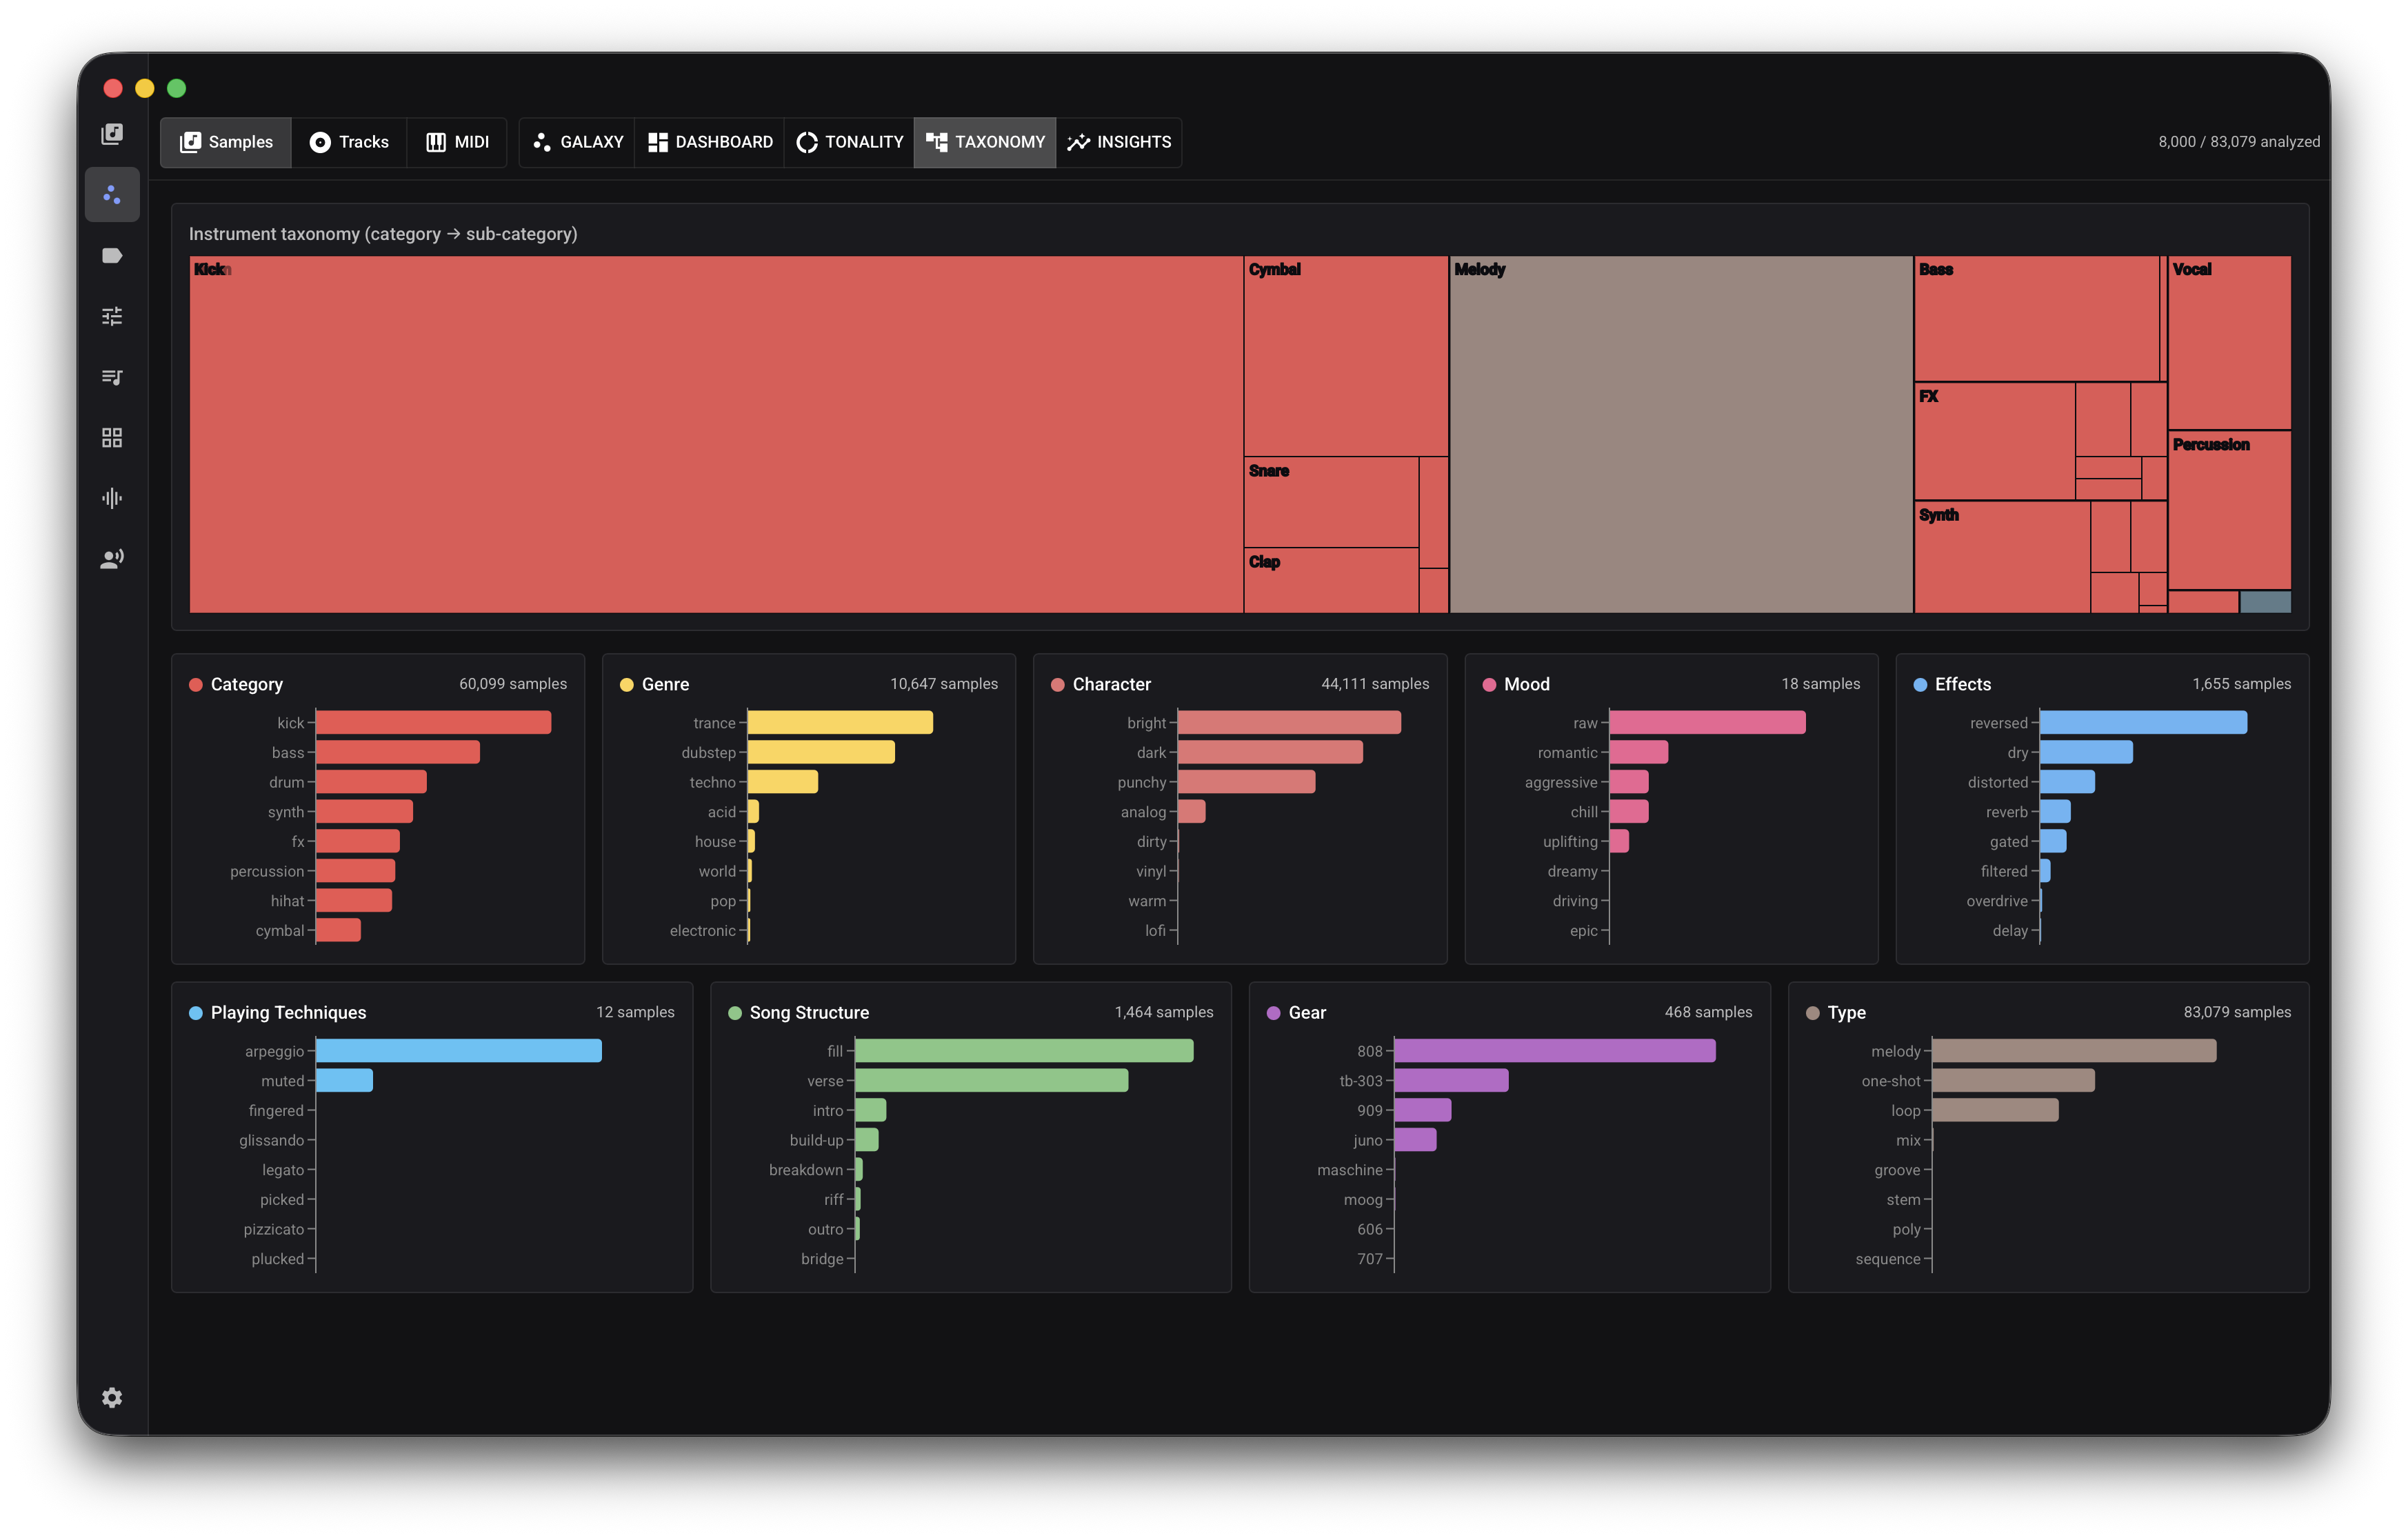Click the muted bar in Playing Techniques
The height and width of the screenshot is (1538, 2408).
345,1080
